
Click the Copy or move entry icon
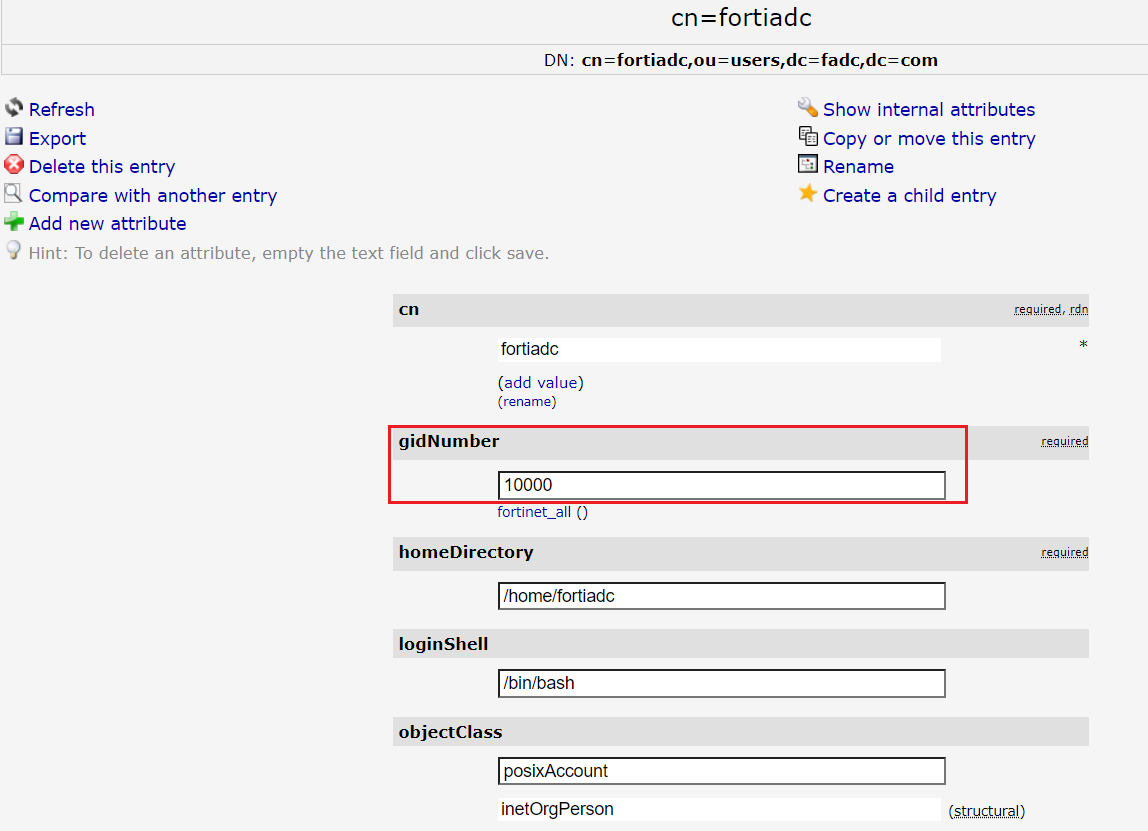coord(807,136)
